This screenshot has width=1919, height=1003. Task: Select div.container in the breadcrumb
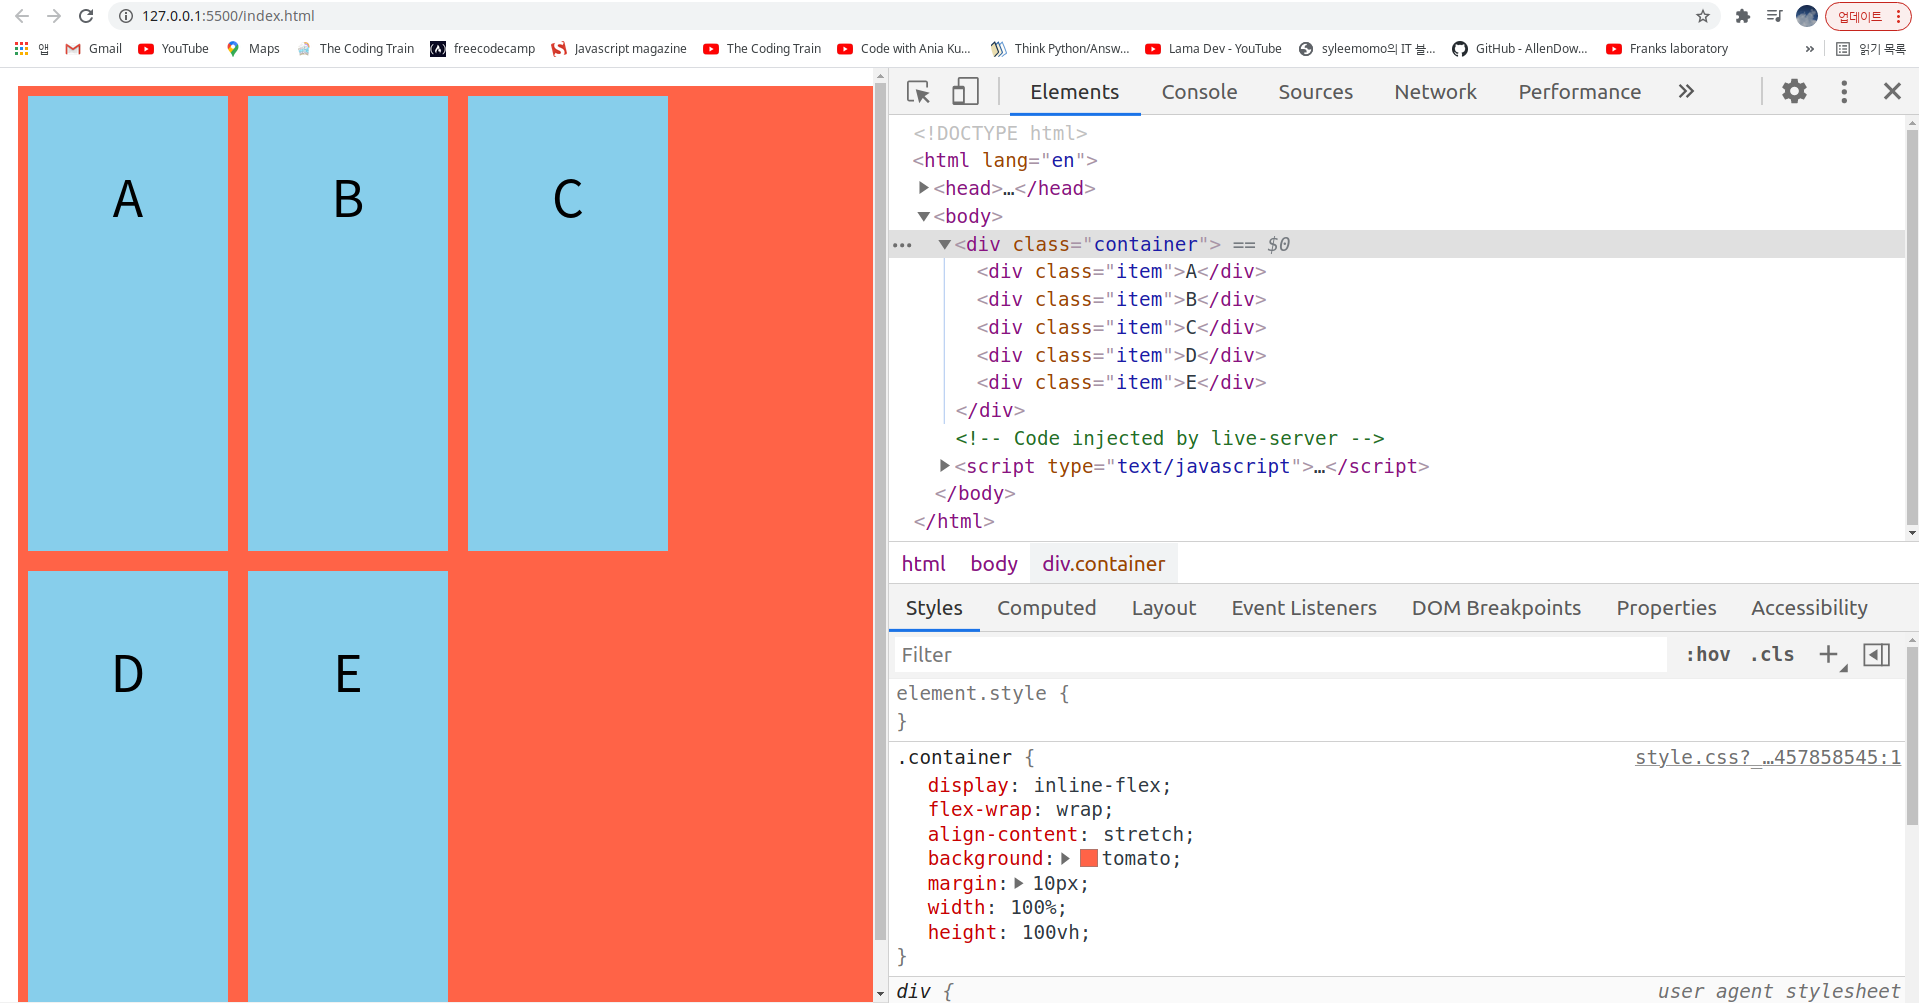click(1103, 564)
